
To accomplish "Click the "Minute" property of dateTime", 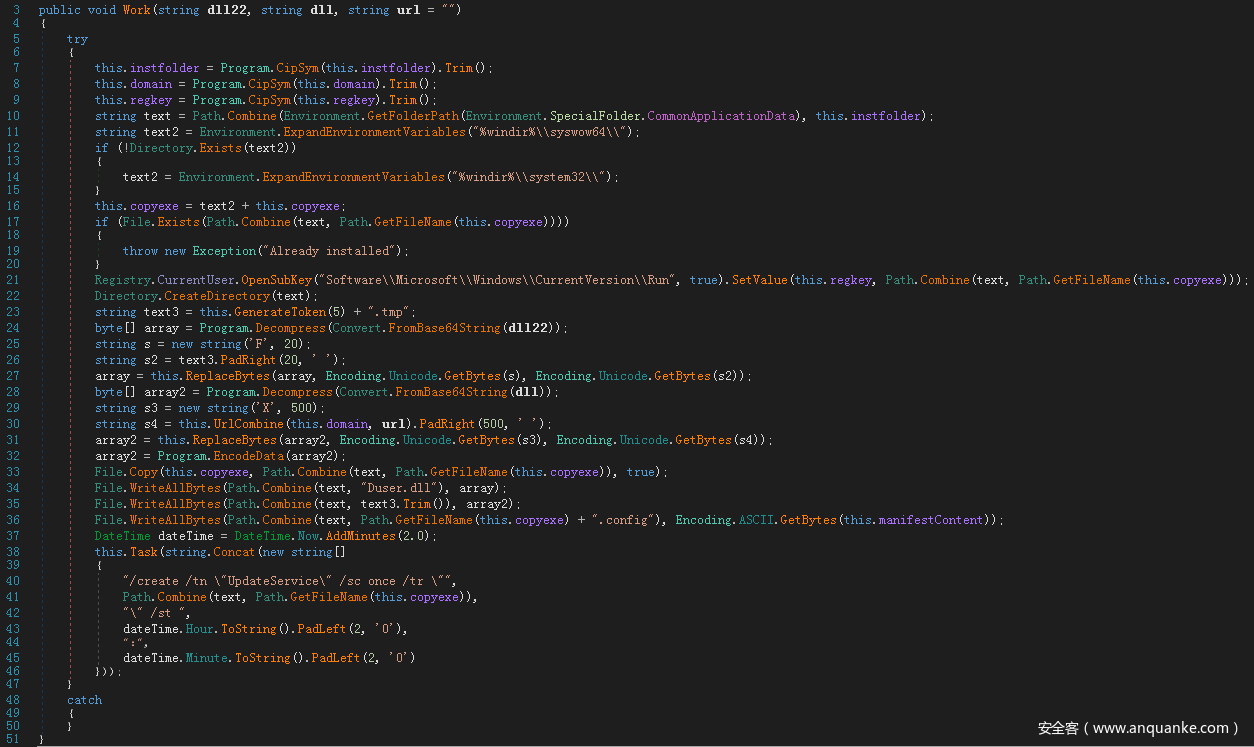I will coord(206,657).
